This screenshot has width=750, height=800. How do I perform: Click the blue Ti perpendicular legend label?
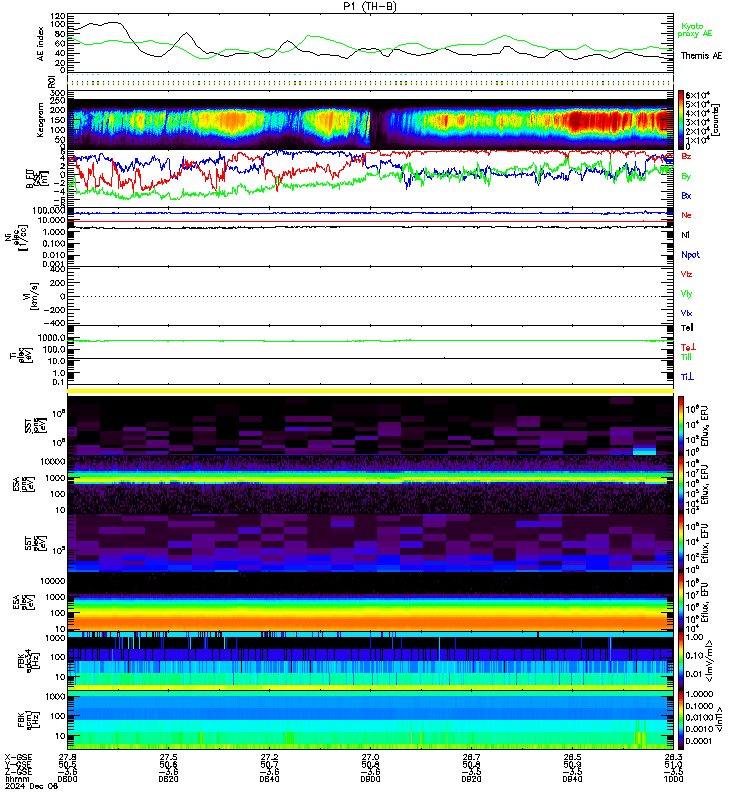687,377
